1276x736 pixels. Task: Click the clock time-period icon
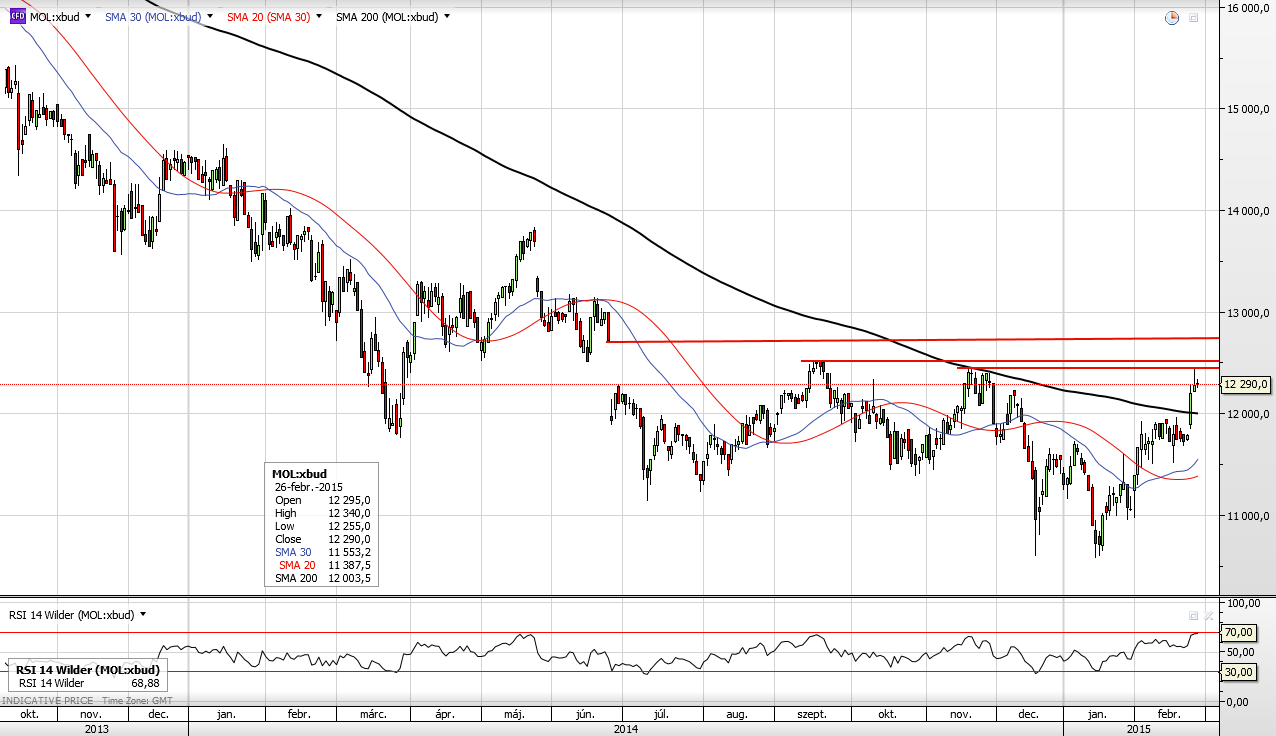click(x=1174, y=17)
